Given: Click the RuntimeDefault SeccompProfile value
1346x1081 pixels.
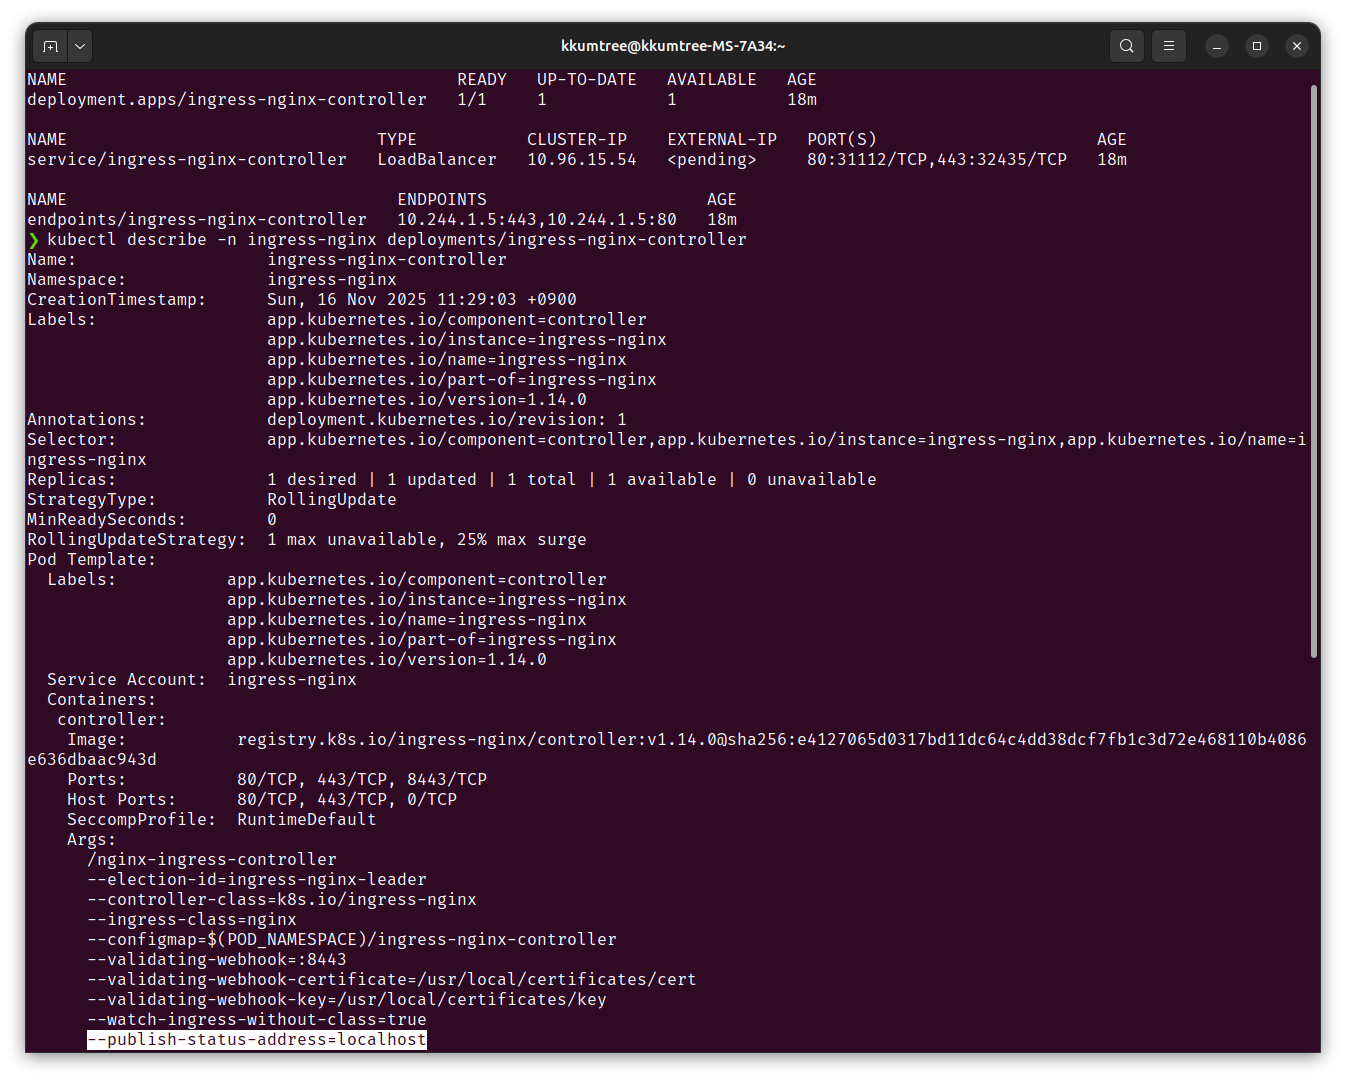Looking at the screenshot, I should [307, 820].
